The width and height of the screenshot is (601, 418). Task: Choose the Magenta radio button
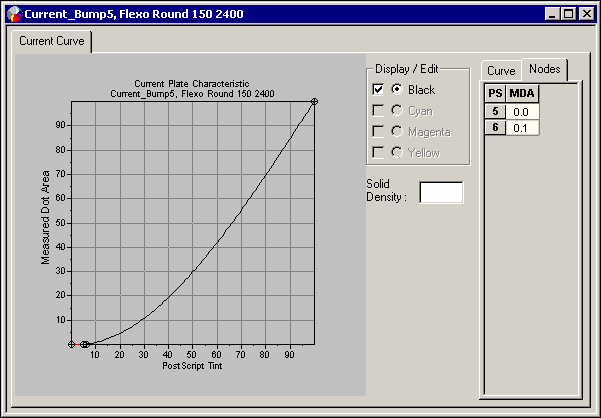[x=397, y=131]
